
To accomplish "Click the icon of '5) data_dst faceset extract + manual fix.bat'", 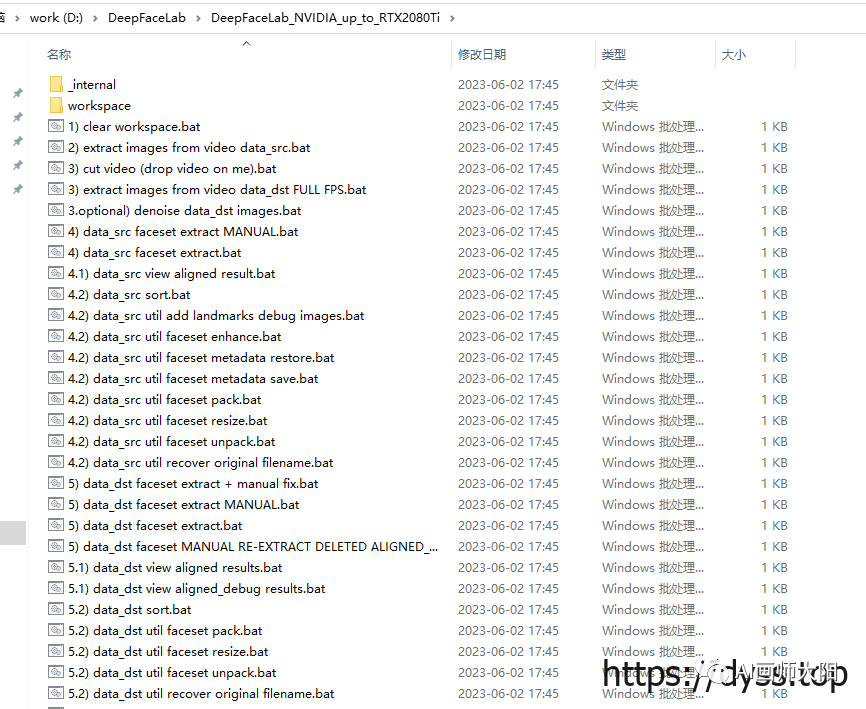I will click(56, 483).
